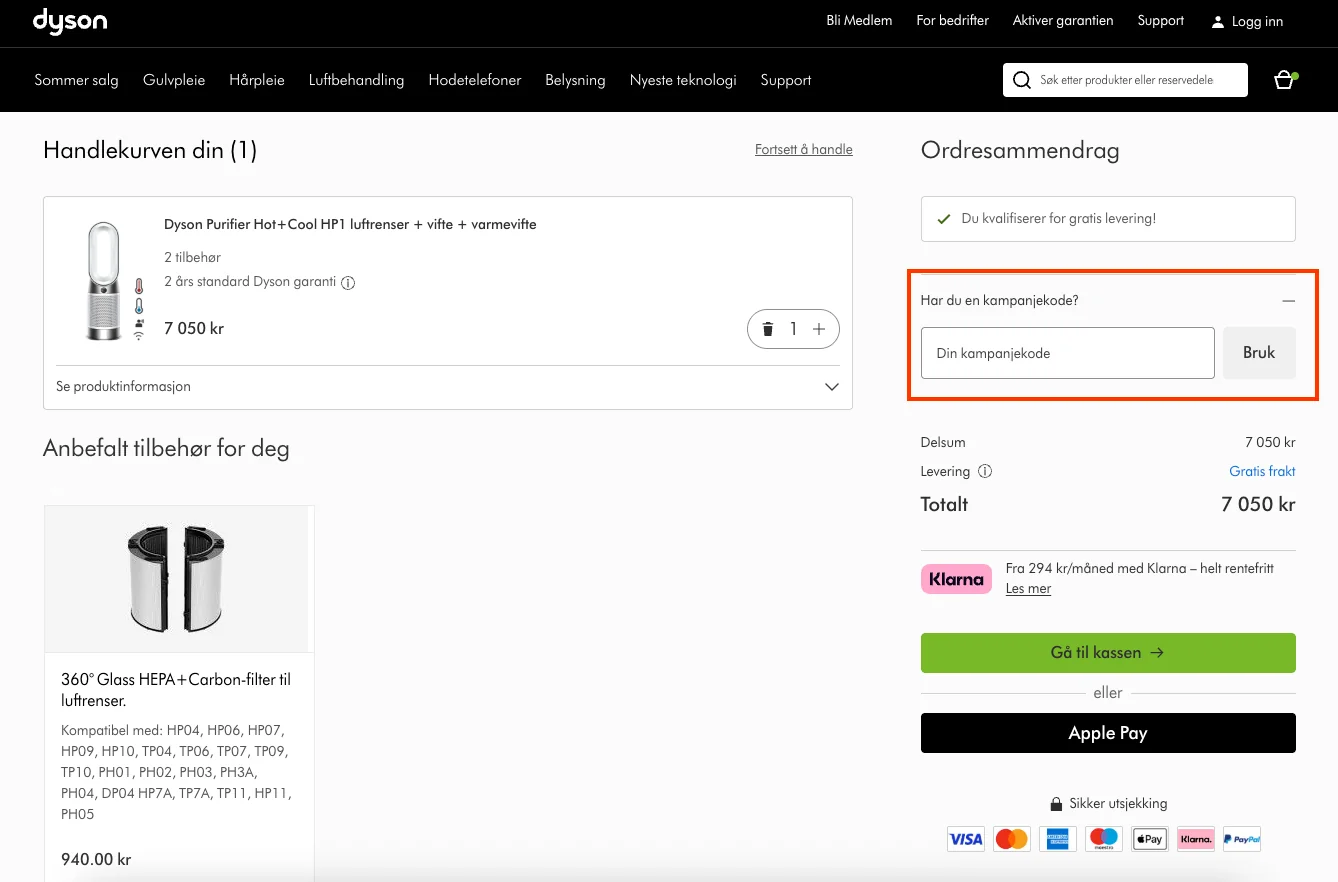
Task: Expand Se produktinformasjon
Action: point(448,387)
